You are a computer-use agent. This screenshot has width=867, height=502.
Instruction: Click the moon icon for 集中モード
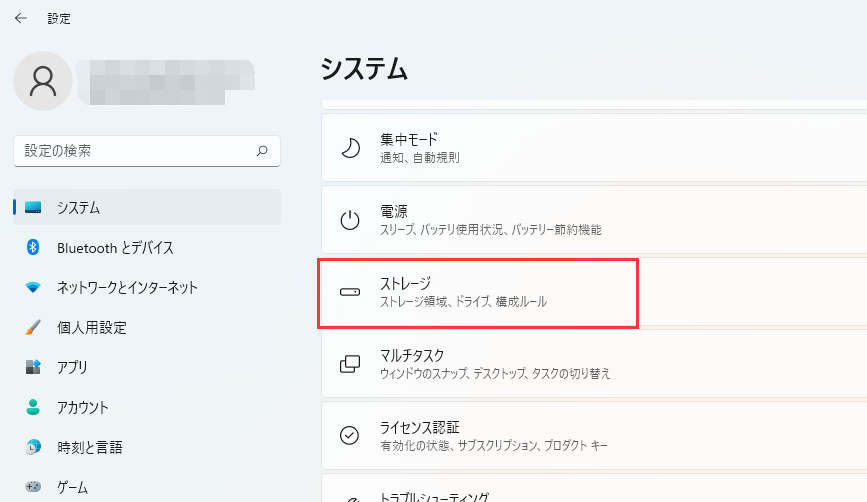tap(350, 148)
